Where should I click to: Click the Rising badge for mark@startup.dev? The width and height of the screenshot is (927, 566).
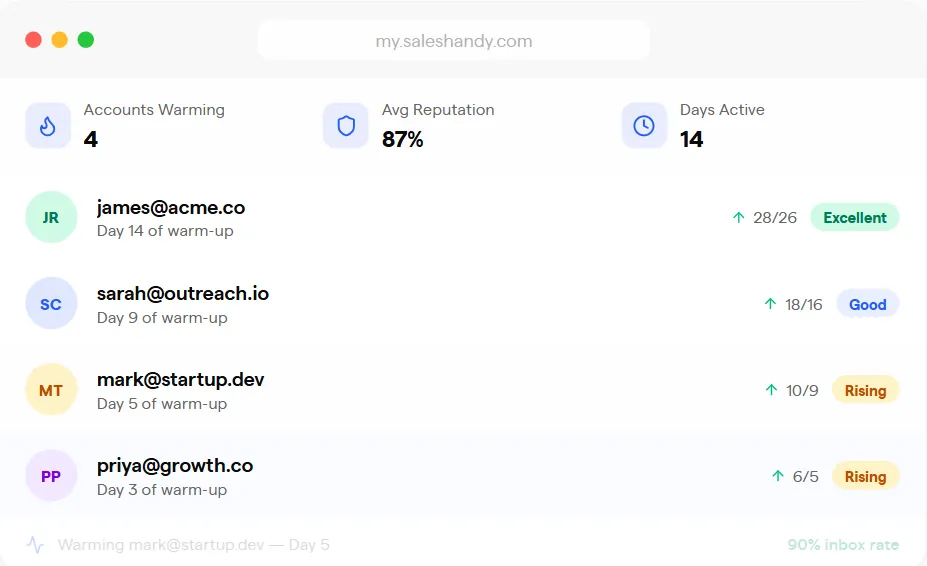point(866,390)
